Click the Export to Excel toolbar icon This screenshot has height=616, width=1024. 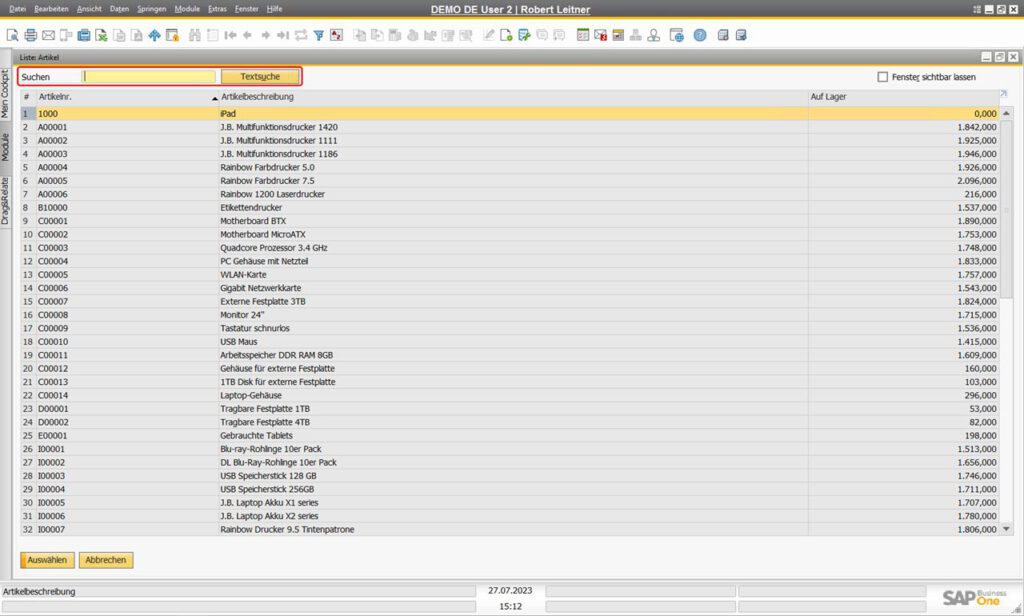click(x=101, y=35)
